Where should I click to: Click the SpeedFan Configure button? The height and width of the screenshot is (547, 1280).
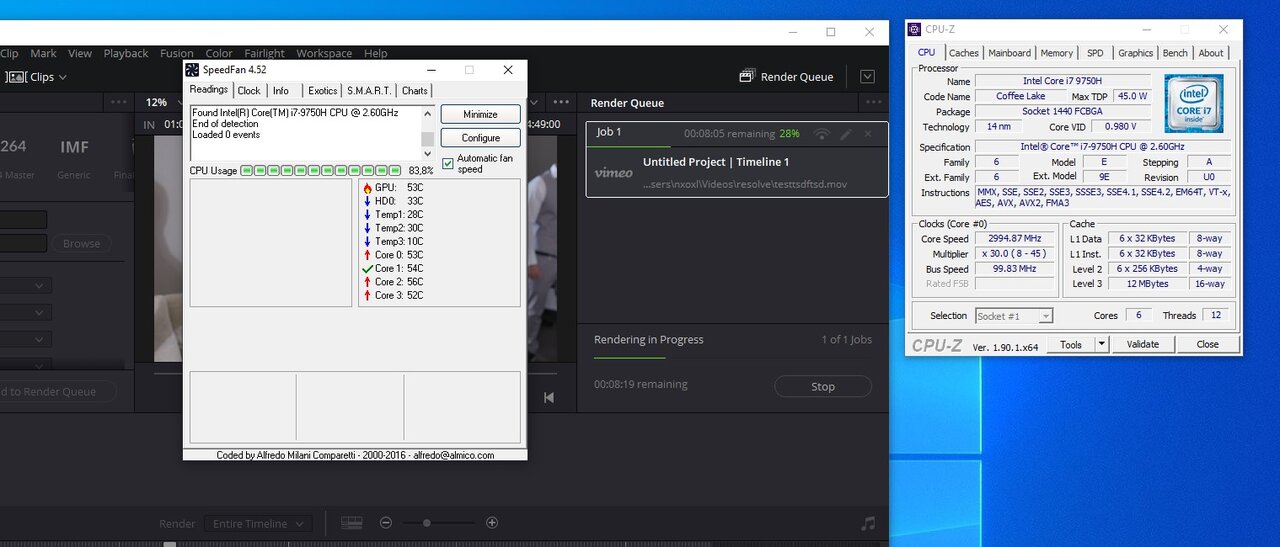tap(480, 137)
